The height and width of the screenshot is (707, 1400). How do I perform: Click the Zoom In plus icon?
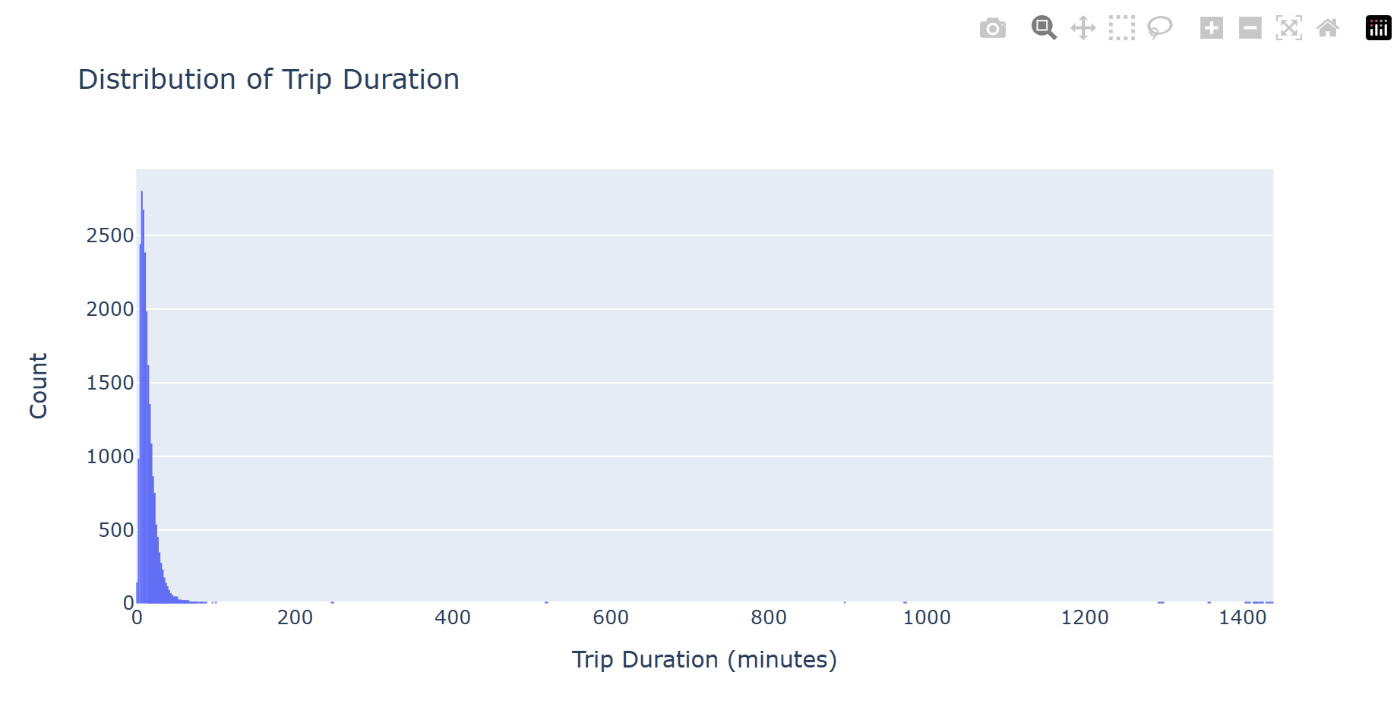coord(1212,28)
